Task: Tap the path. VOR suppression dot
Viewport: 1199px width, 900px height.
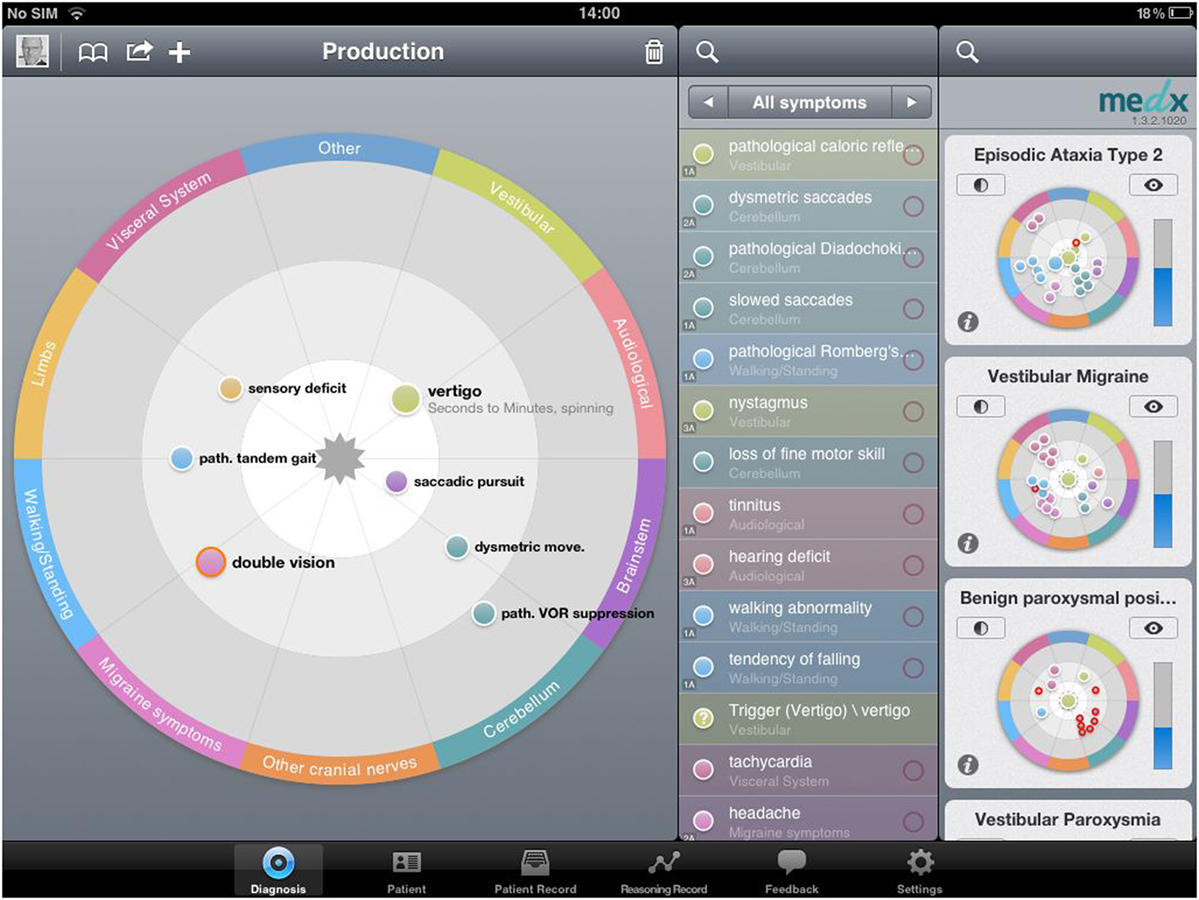Action: click(483, 613)
